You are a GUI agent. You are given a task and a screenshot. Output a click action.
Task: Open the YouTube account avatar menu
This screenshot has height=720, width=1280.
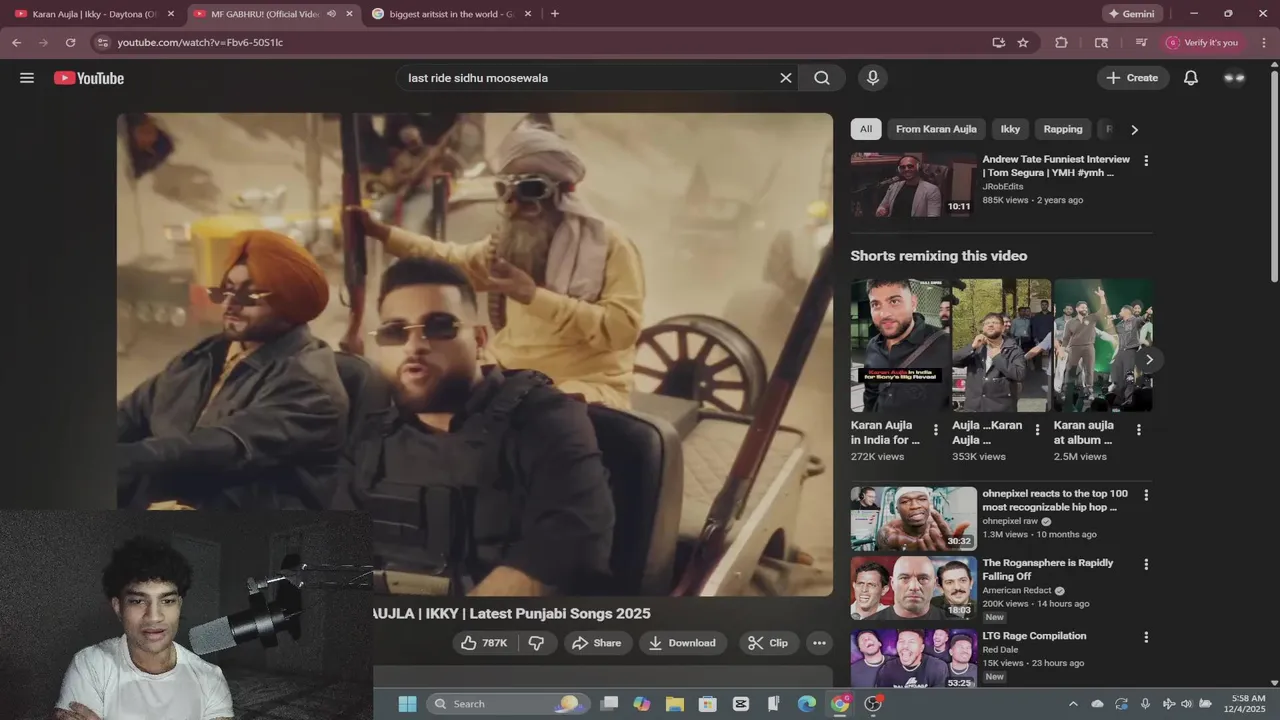point(1234,78)
